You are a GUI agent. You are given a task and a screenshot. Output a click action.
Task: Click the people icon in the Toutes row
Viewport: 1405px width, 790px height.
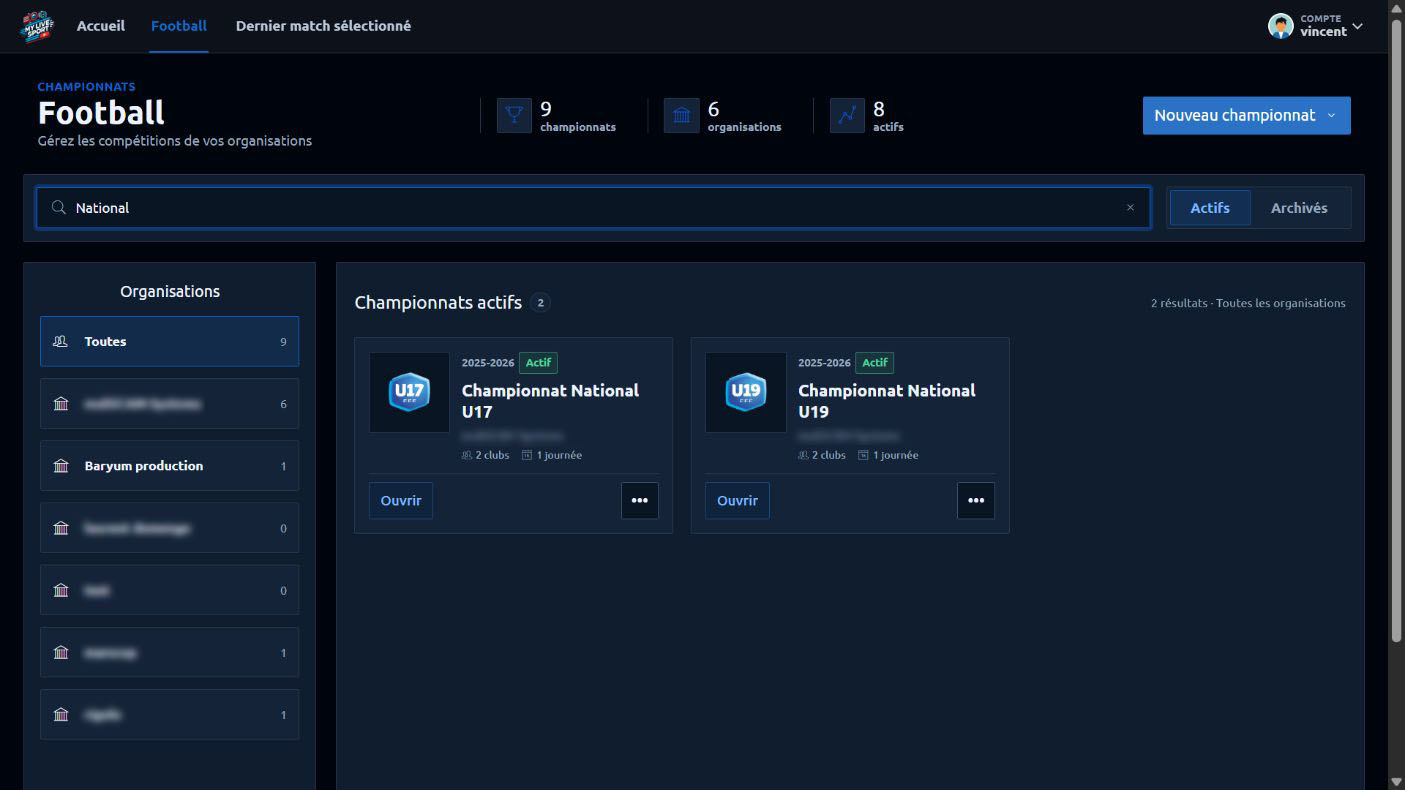tap(61, 342)
